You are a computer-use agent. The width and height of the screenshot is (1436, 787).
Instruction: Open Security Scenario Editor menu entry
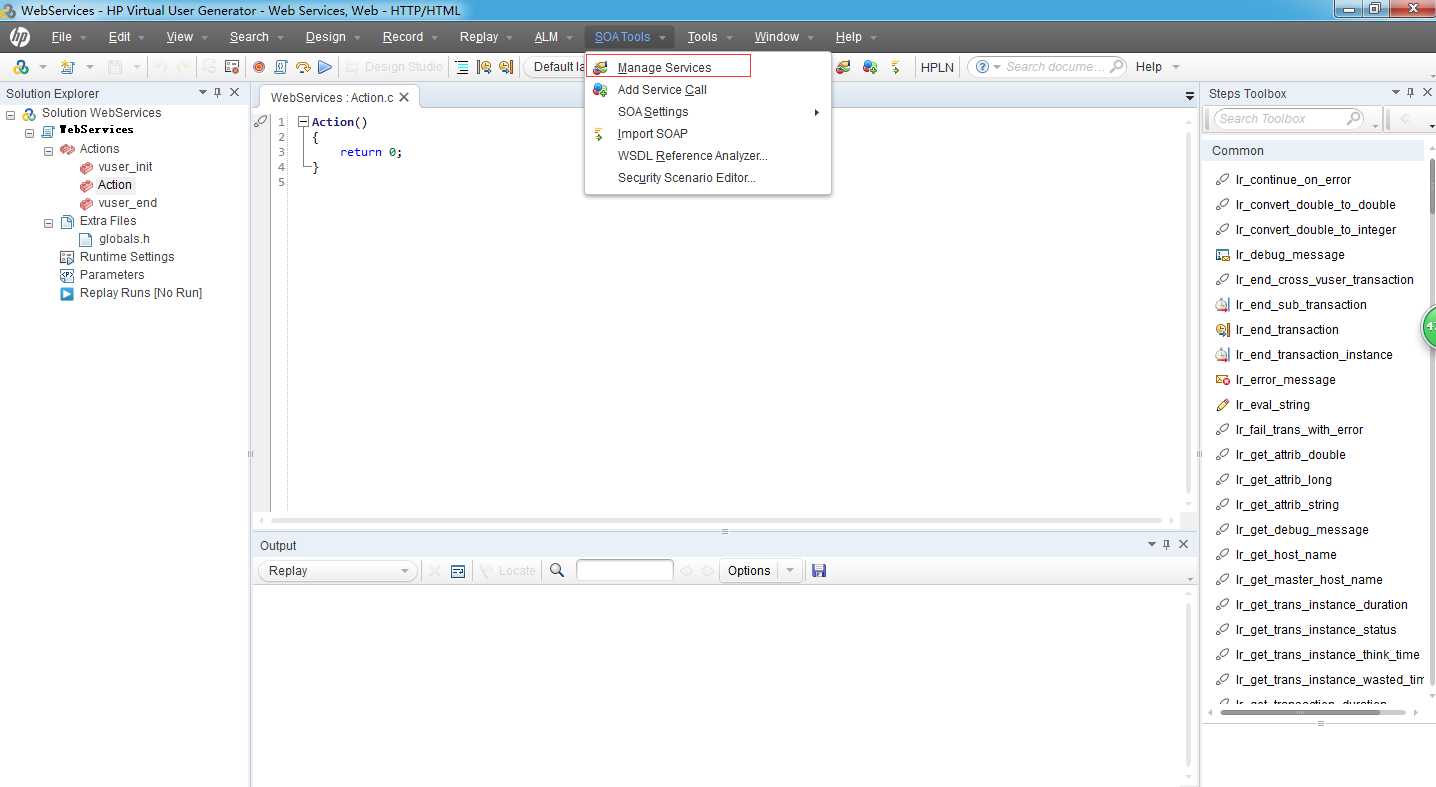point(686,178)
